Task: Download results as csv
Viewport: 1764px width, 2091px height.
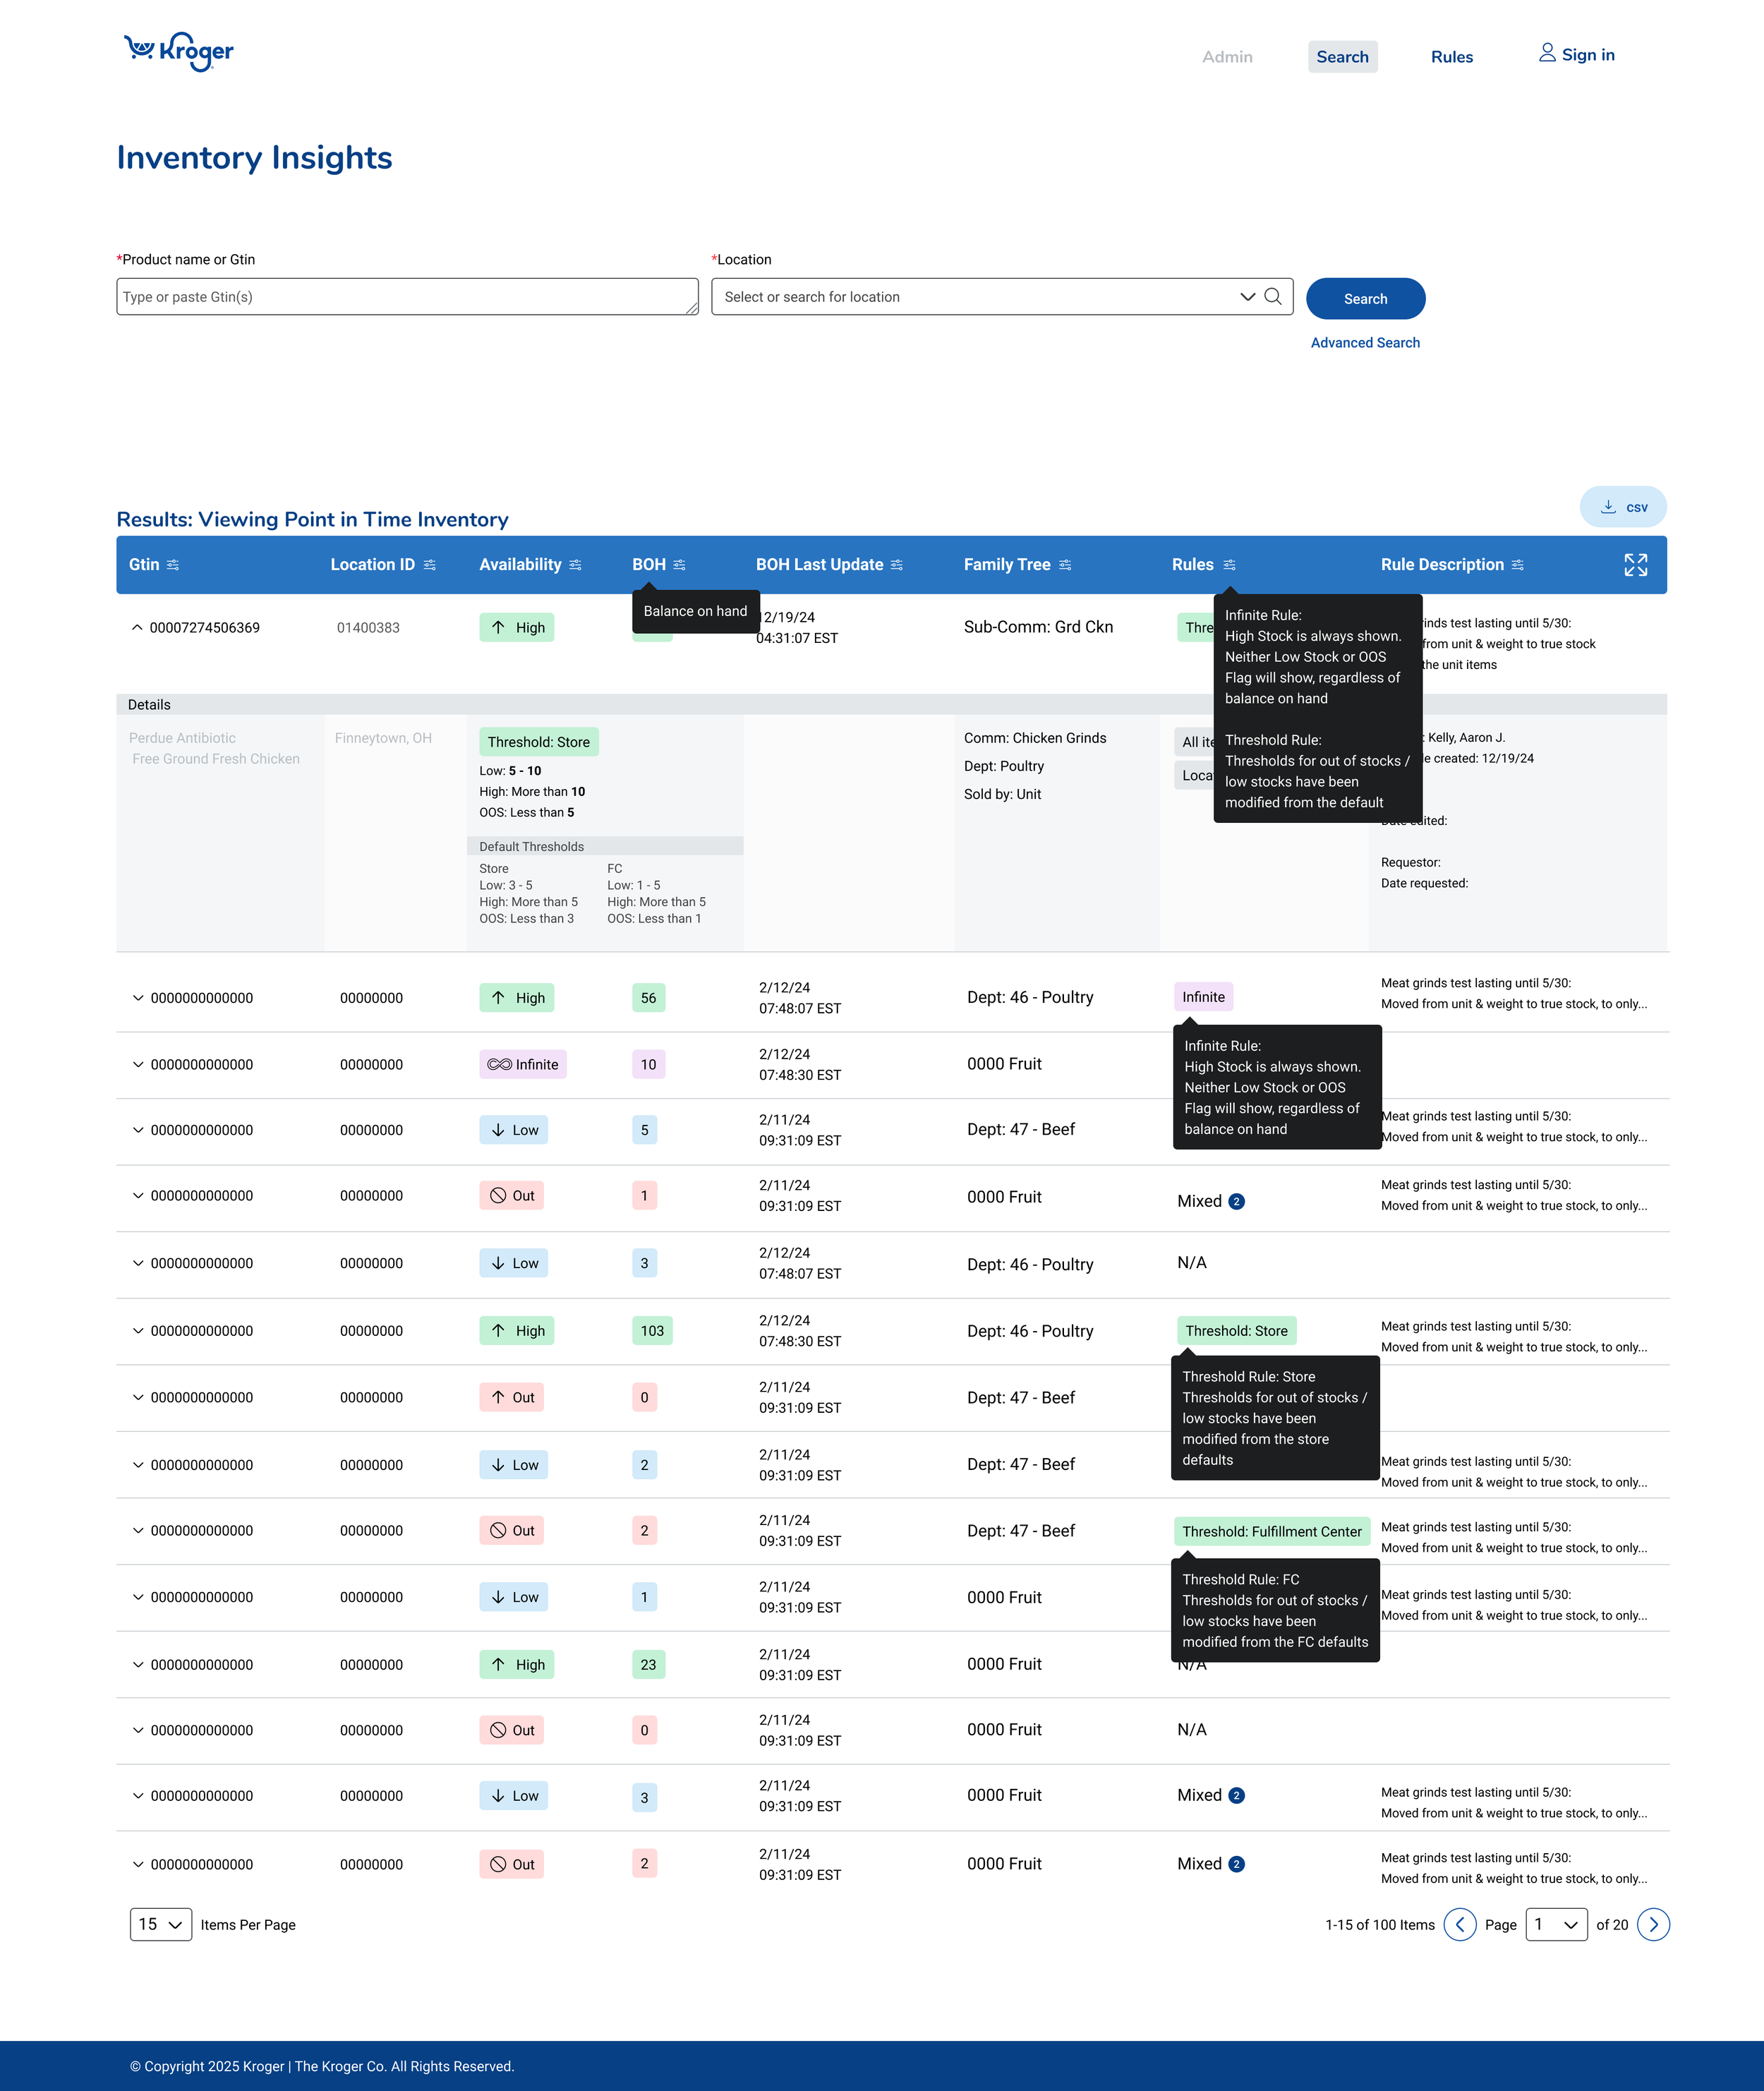Action: [1622, 507]
